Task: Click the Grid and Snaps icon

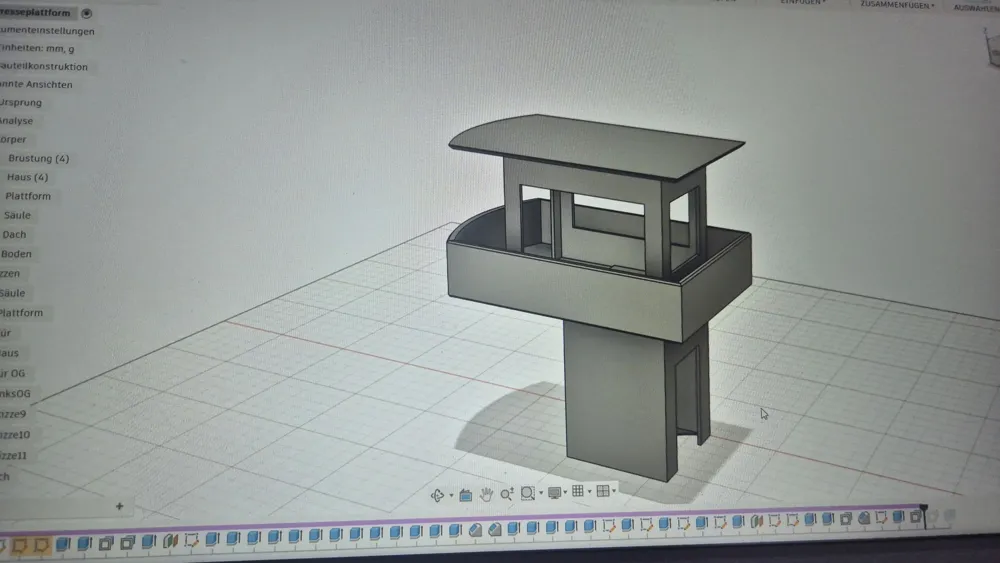Action: click(578, 491)
